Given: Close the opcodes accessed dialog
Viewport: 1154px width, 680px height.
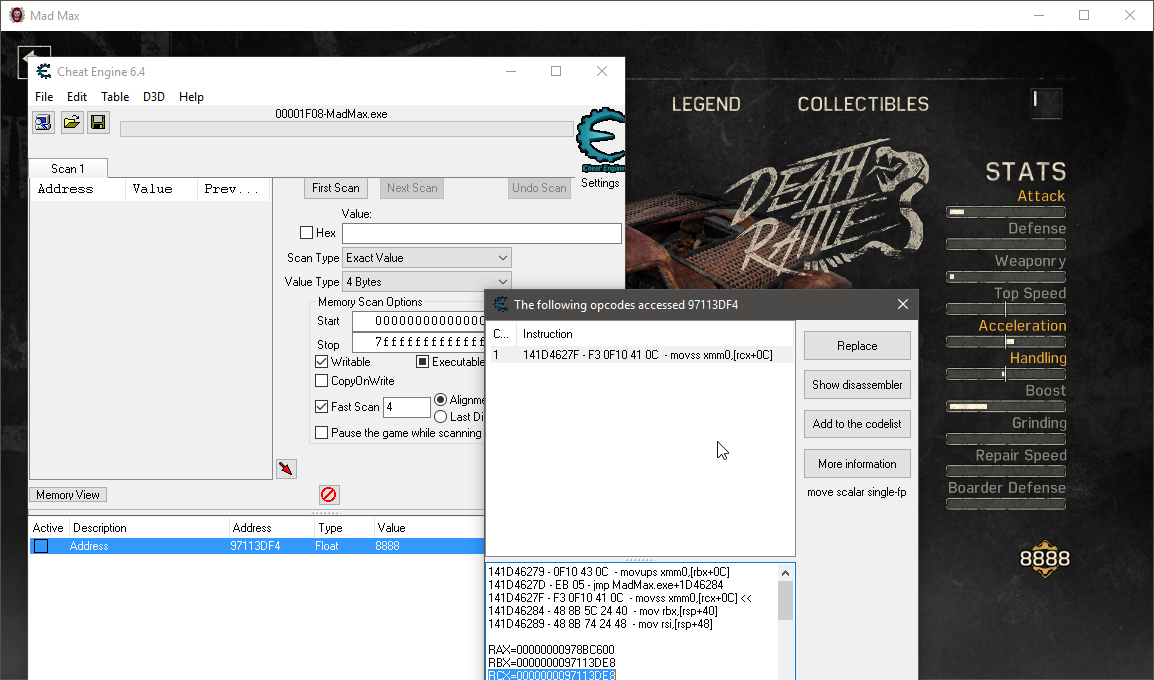Looking at the screenshot, I should click(902, 304).
